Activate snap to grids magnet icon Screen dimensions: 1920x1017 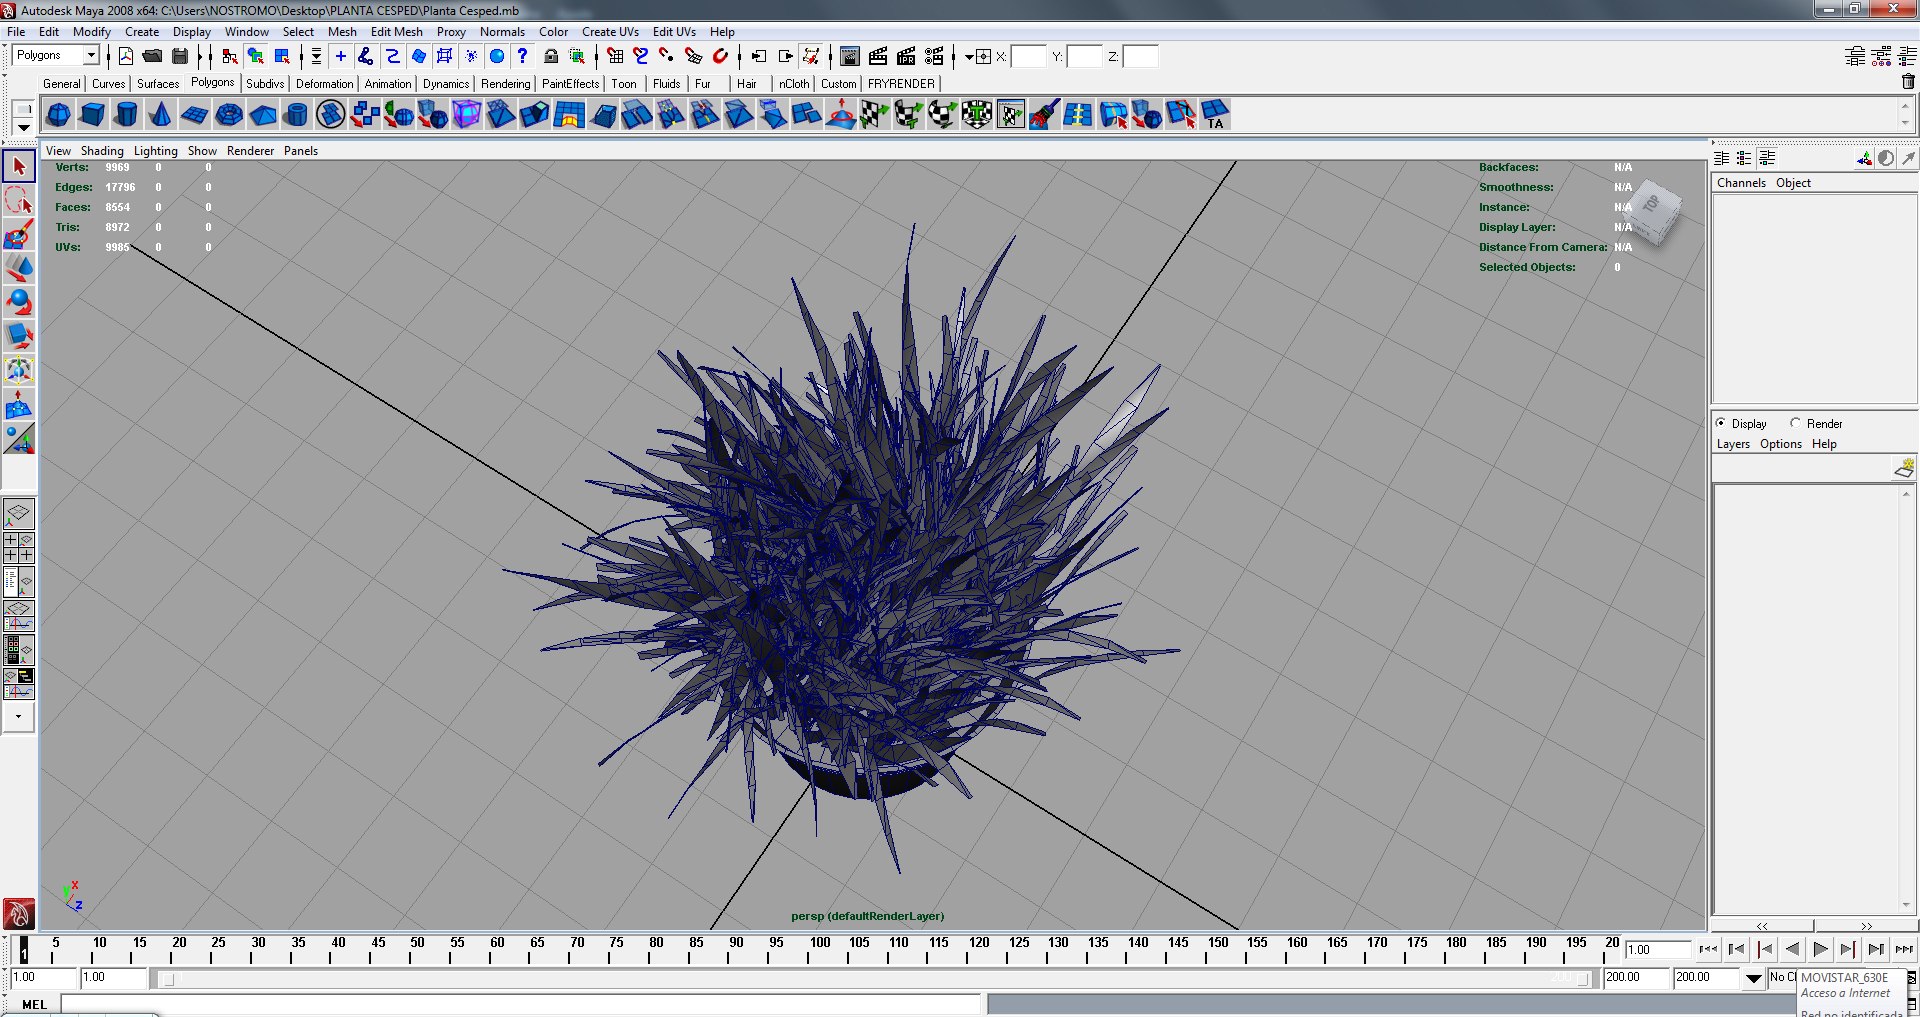[615, 56]
